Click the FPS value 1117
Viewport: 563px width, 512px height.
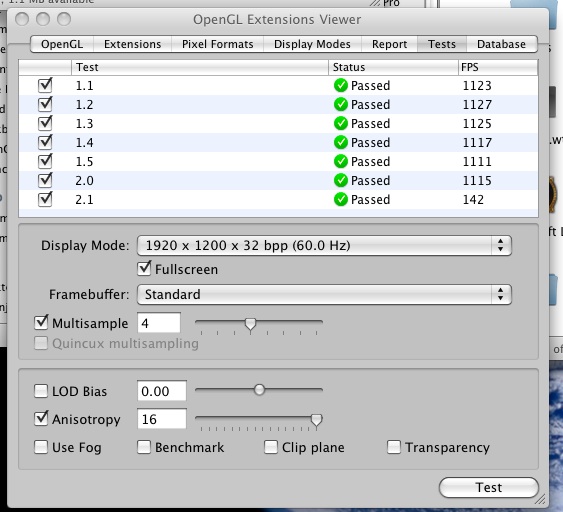click(477, 143)
